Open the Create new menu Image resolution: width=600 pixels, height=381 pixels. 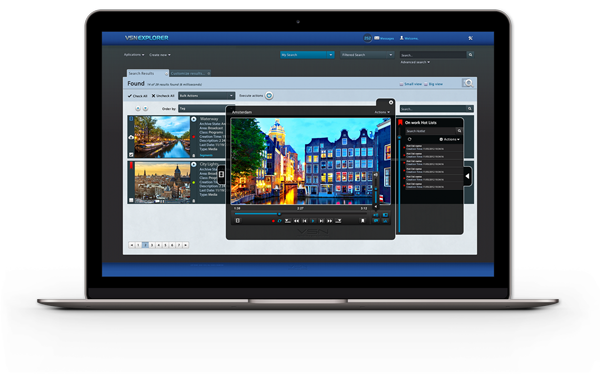(x=160, y=55)
